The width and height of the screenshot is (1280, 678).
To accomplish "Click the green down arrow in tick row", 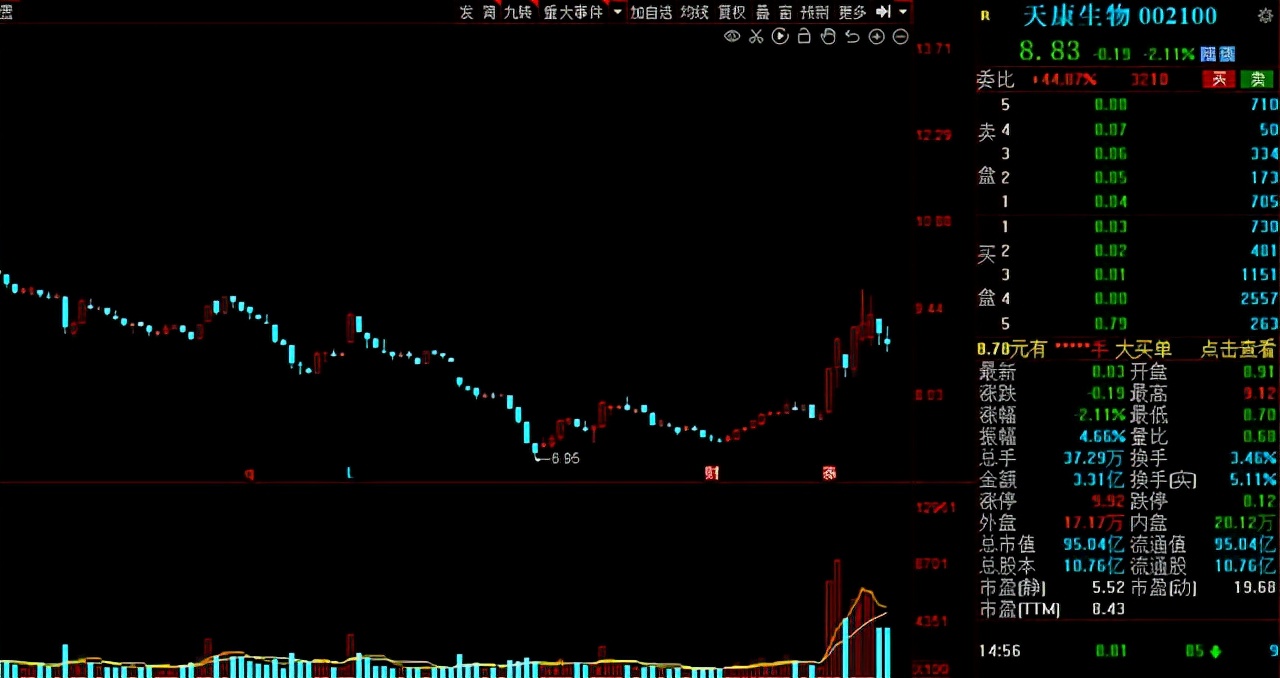I will (1215, 652).
